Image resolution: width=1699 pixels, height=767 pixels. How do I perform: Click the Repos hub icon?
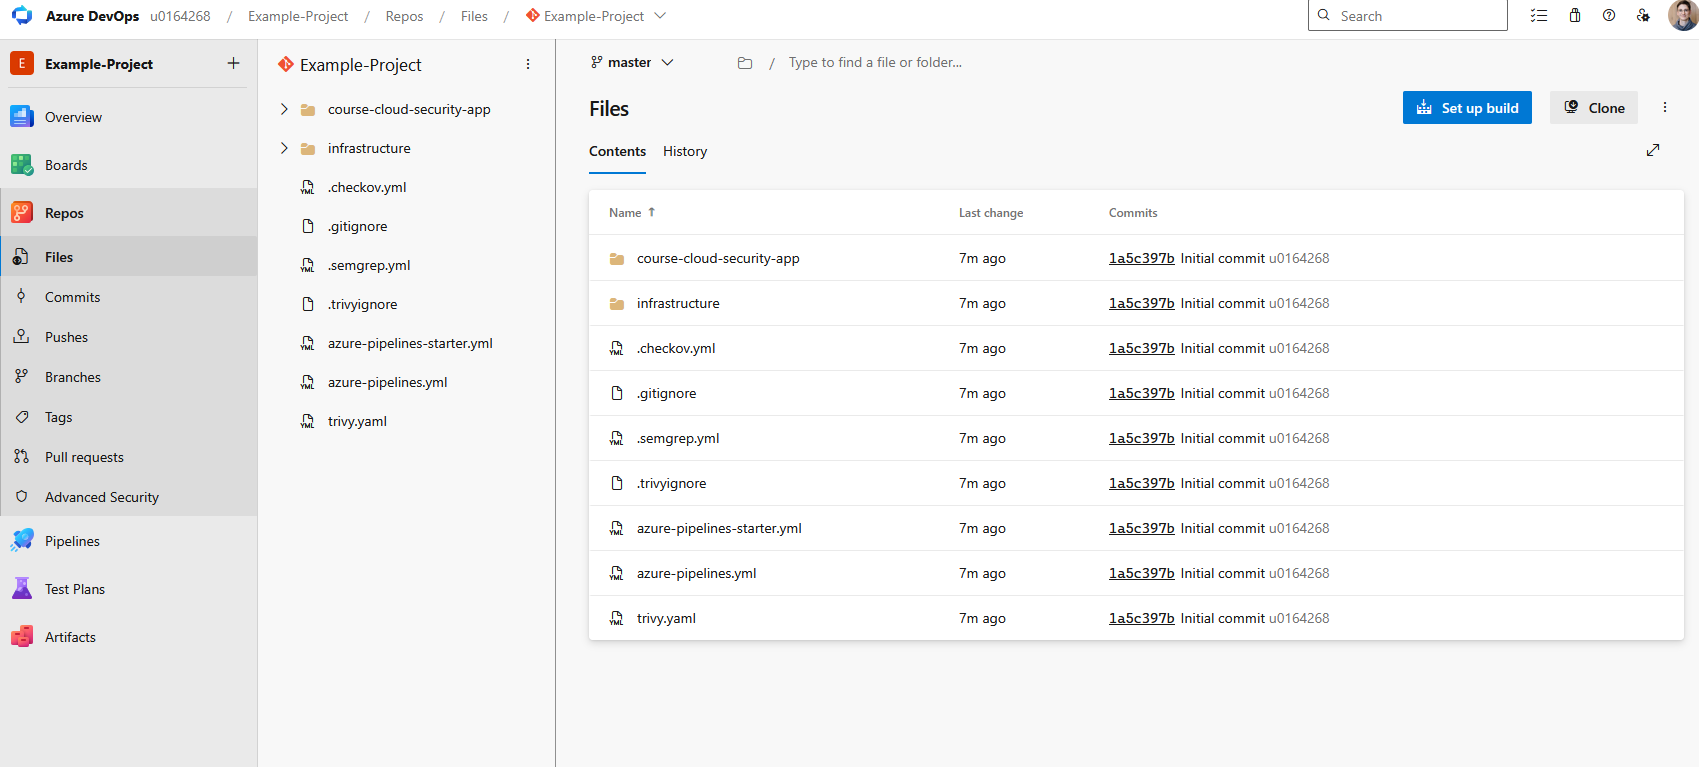[22, 213]
